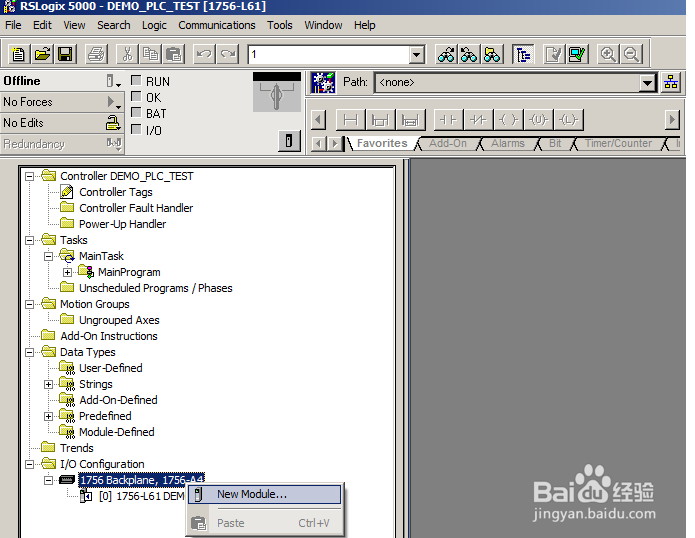
Task: Insert a branch element
Action: pyautogui.click(x=380, y=120)
